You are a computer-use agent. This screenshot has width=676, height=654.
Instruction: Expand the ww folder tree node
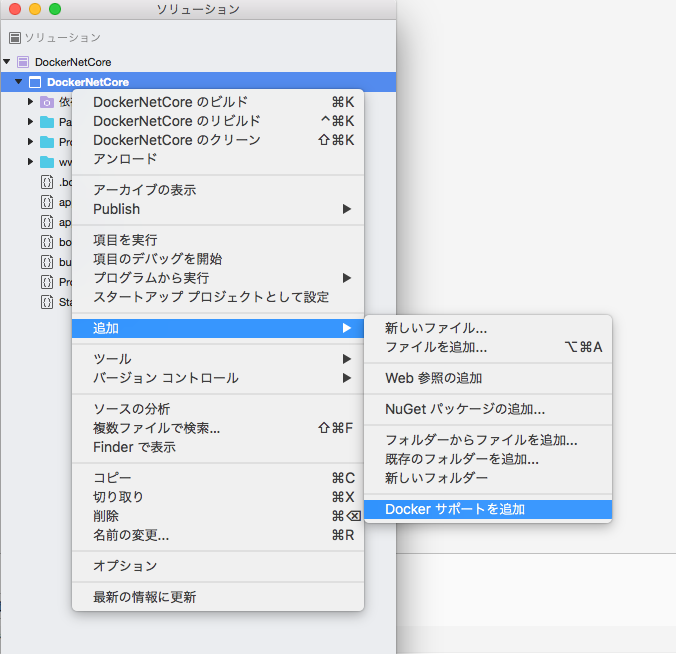pos(30,162)
